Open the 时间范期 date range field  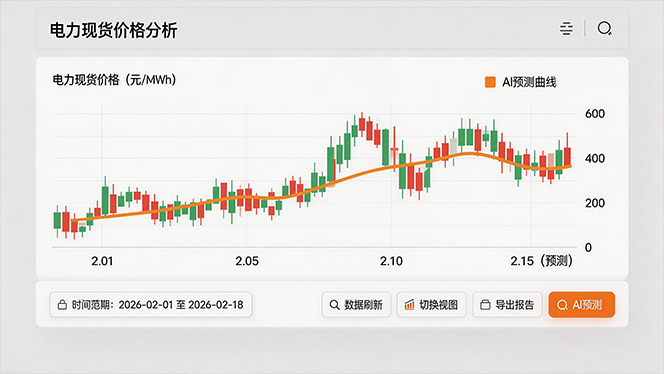(x=151, y=305)
